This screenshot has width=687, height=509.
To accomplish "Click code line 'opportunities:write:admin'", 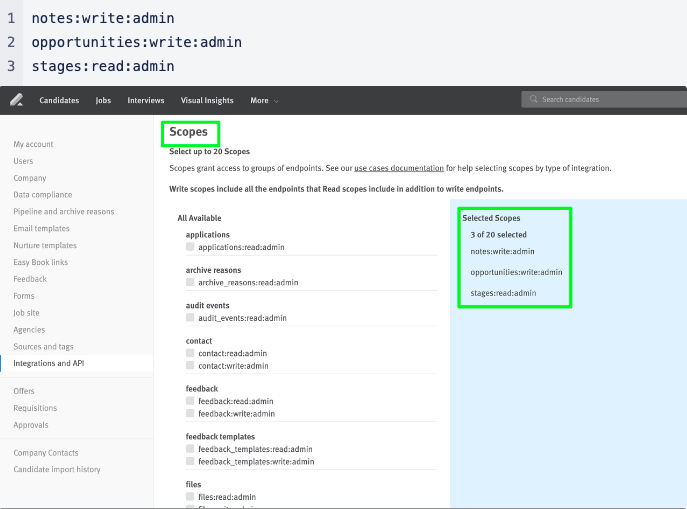I will 137,42.
